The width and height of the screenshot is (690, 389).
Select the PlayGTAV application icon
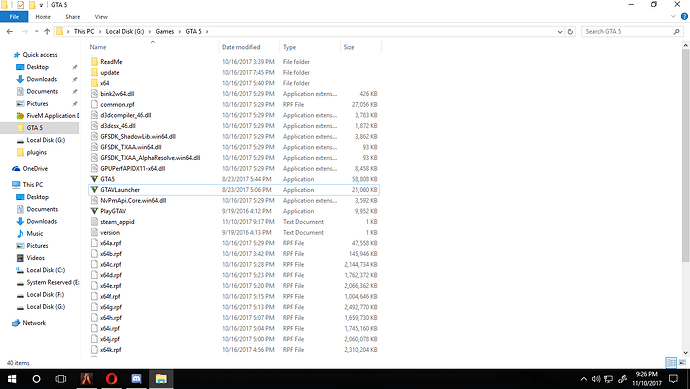tap(94, 211)
